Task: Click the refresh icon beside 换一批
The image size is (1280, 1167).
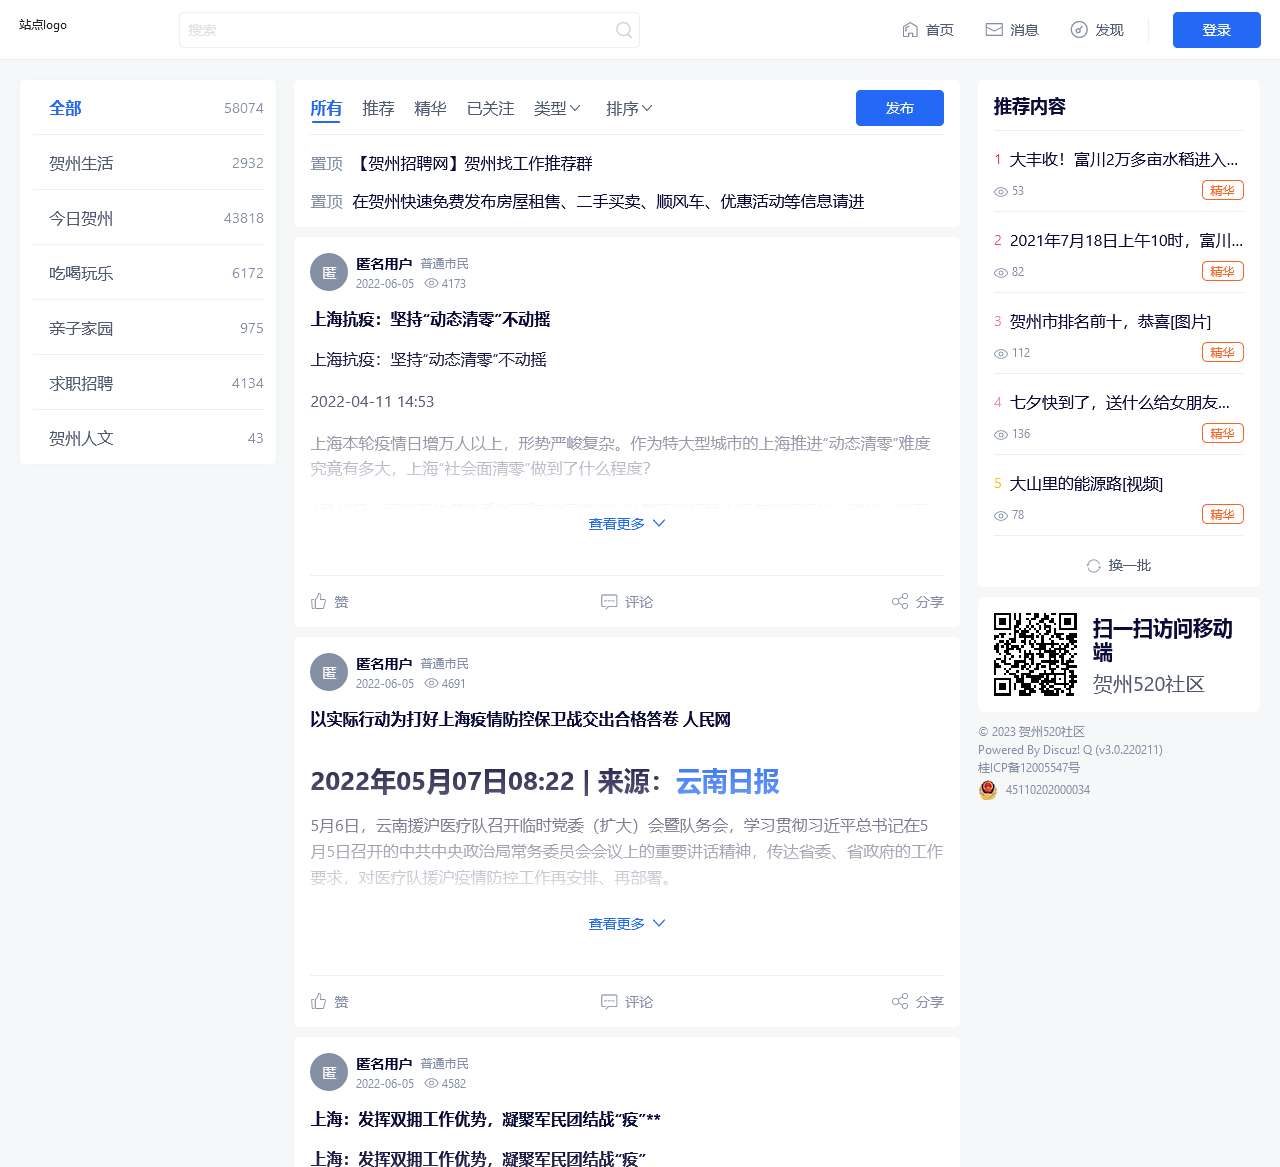Action: click(x=1093, y=566)
